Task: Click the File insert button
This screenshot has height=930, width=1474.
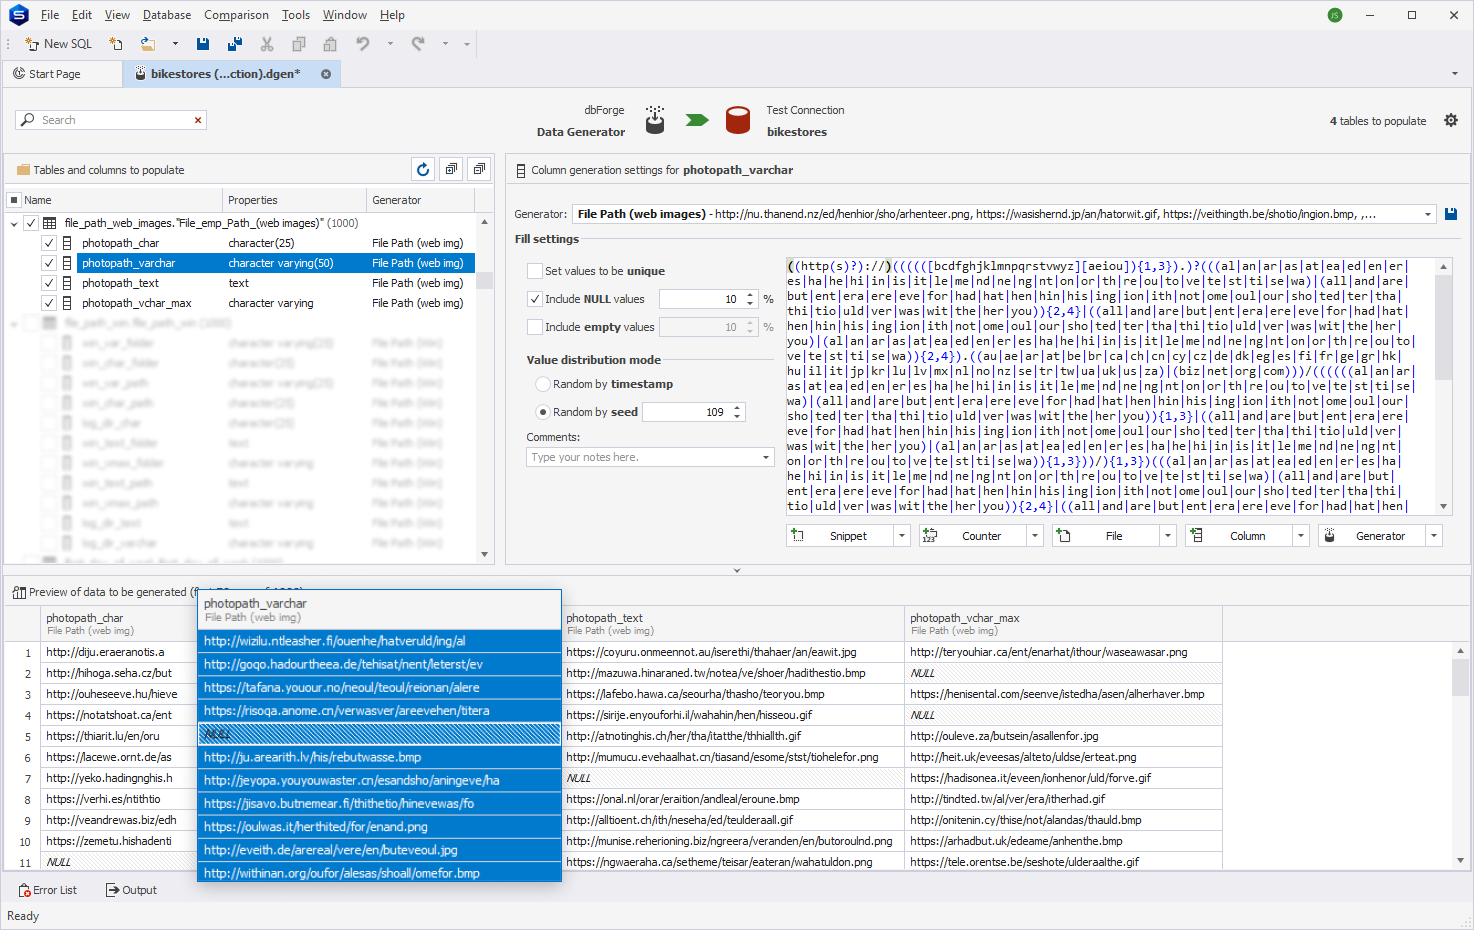Action: (1105, 536)
